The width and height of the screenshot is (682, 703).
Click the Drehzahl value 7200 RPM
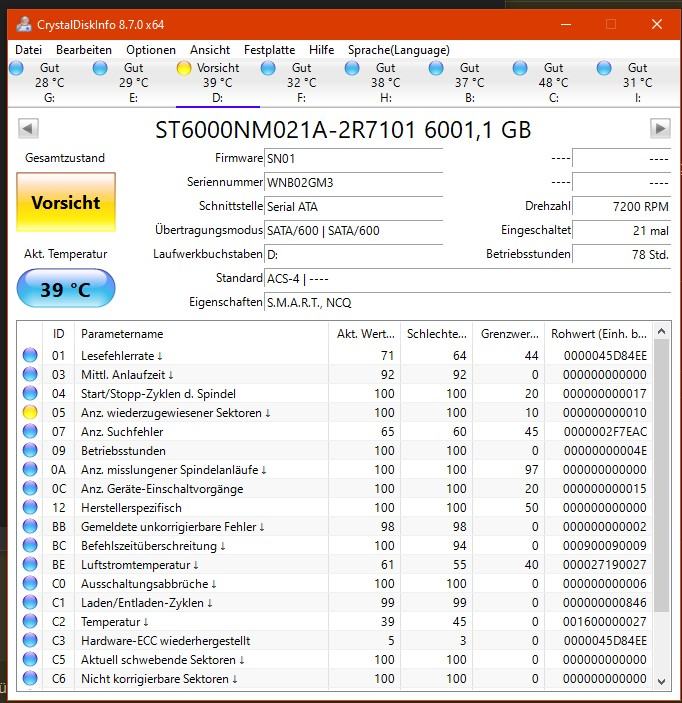621,207
